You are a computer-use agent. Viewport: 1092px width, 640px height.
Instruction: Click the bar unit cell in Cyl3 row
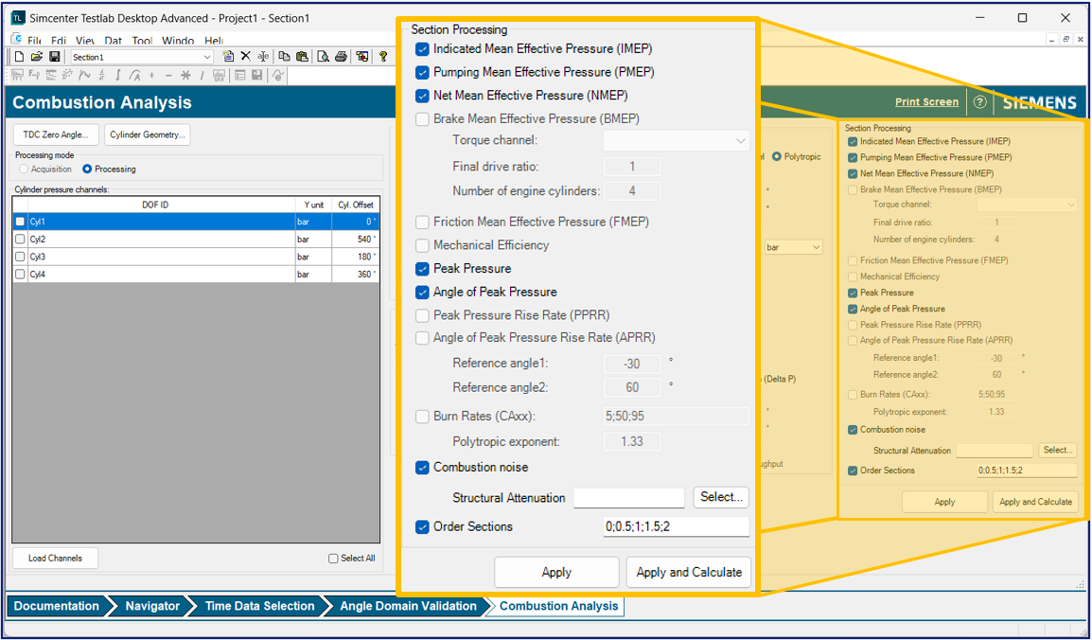tap(313, 257)
